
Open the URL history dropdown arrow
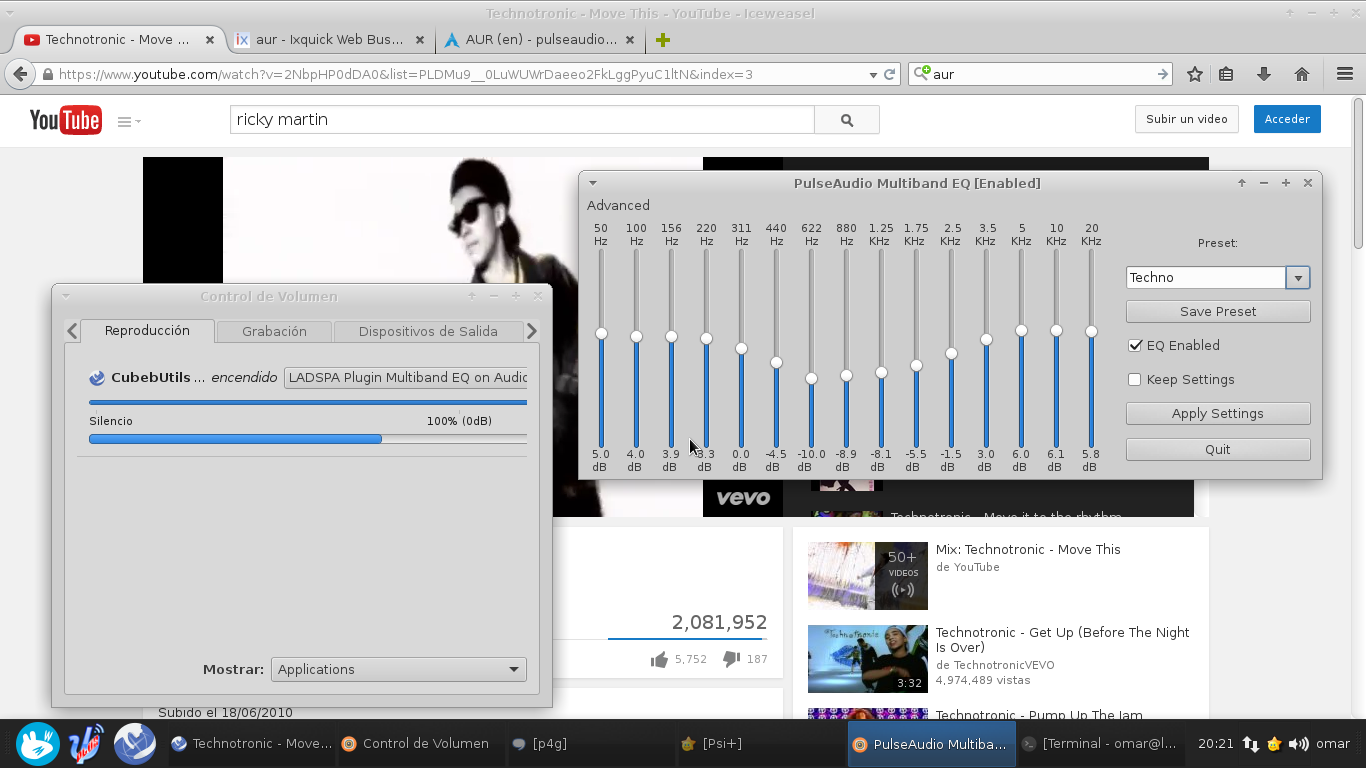point(873,74)
